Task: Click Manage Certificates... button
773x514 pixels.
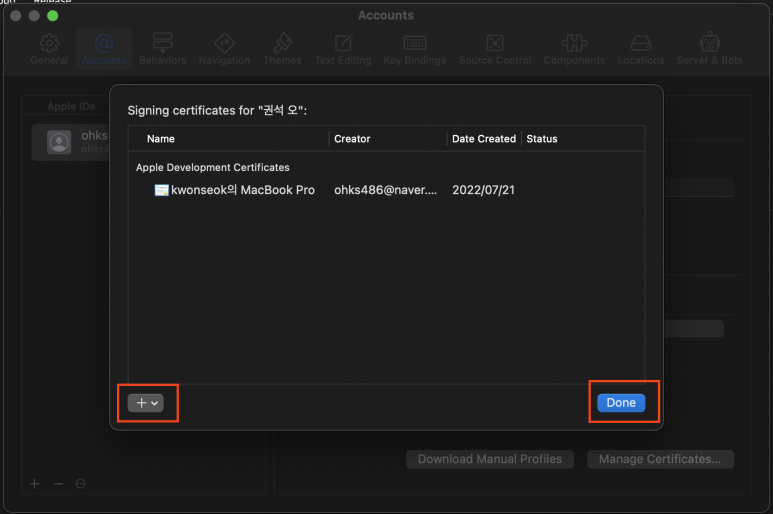Action: (660, 459)
